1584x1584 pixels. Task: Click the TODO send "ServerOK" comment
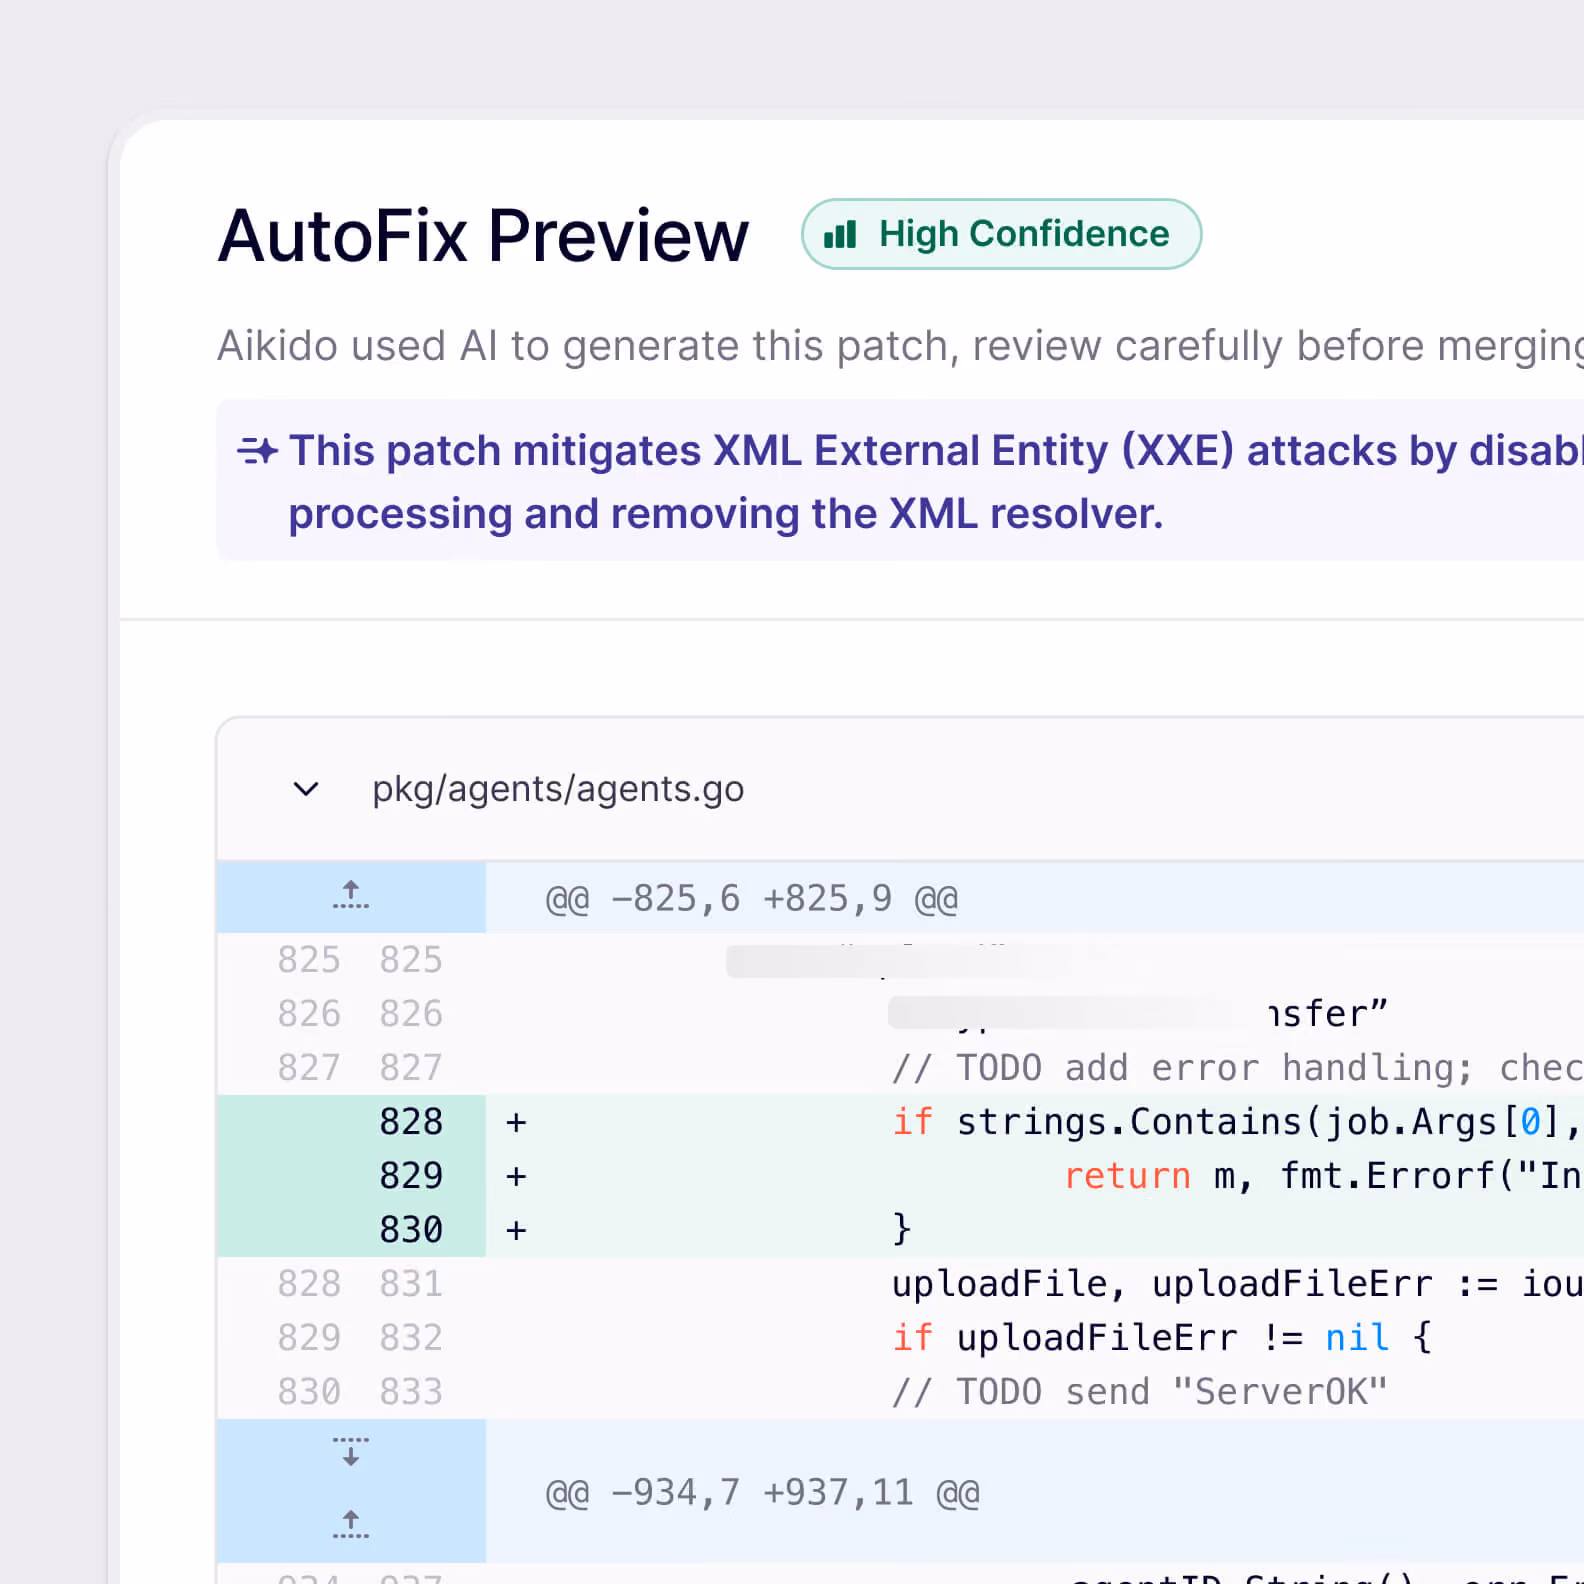[x=1140, y=1392]
